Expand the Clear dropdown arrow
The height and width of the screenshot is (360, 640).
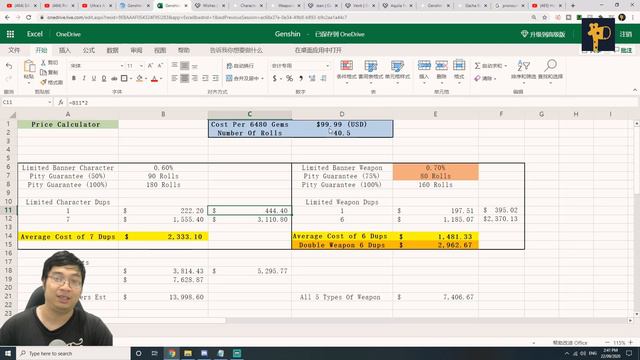coord(495,78)
